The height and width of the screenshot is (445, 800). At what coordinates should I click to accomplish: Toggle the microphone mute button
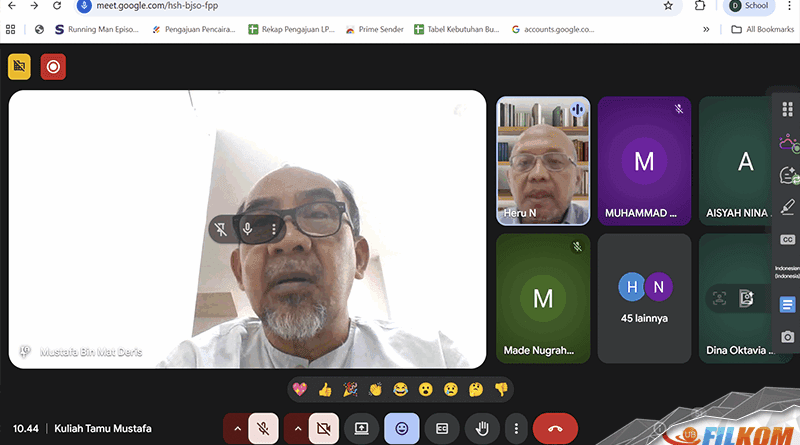264,428
